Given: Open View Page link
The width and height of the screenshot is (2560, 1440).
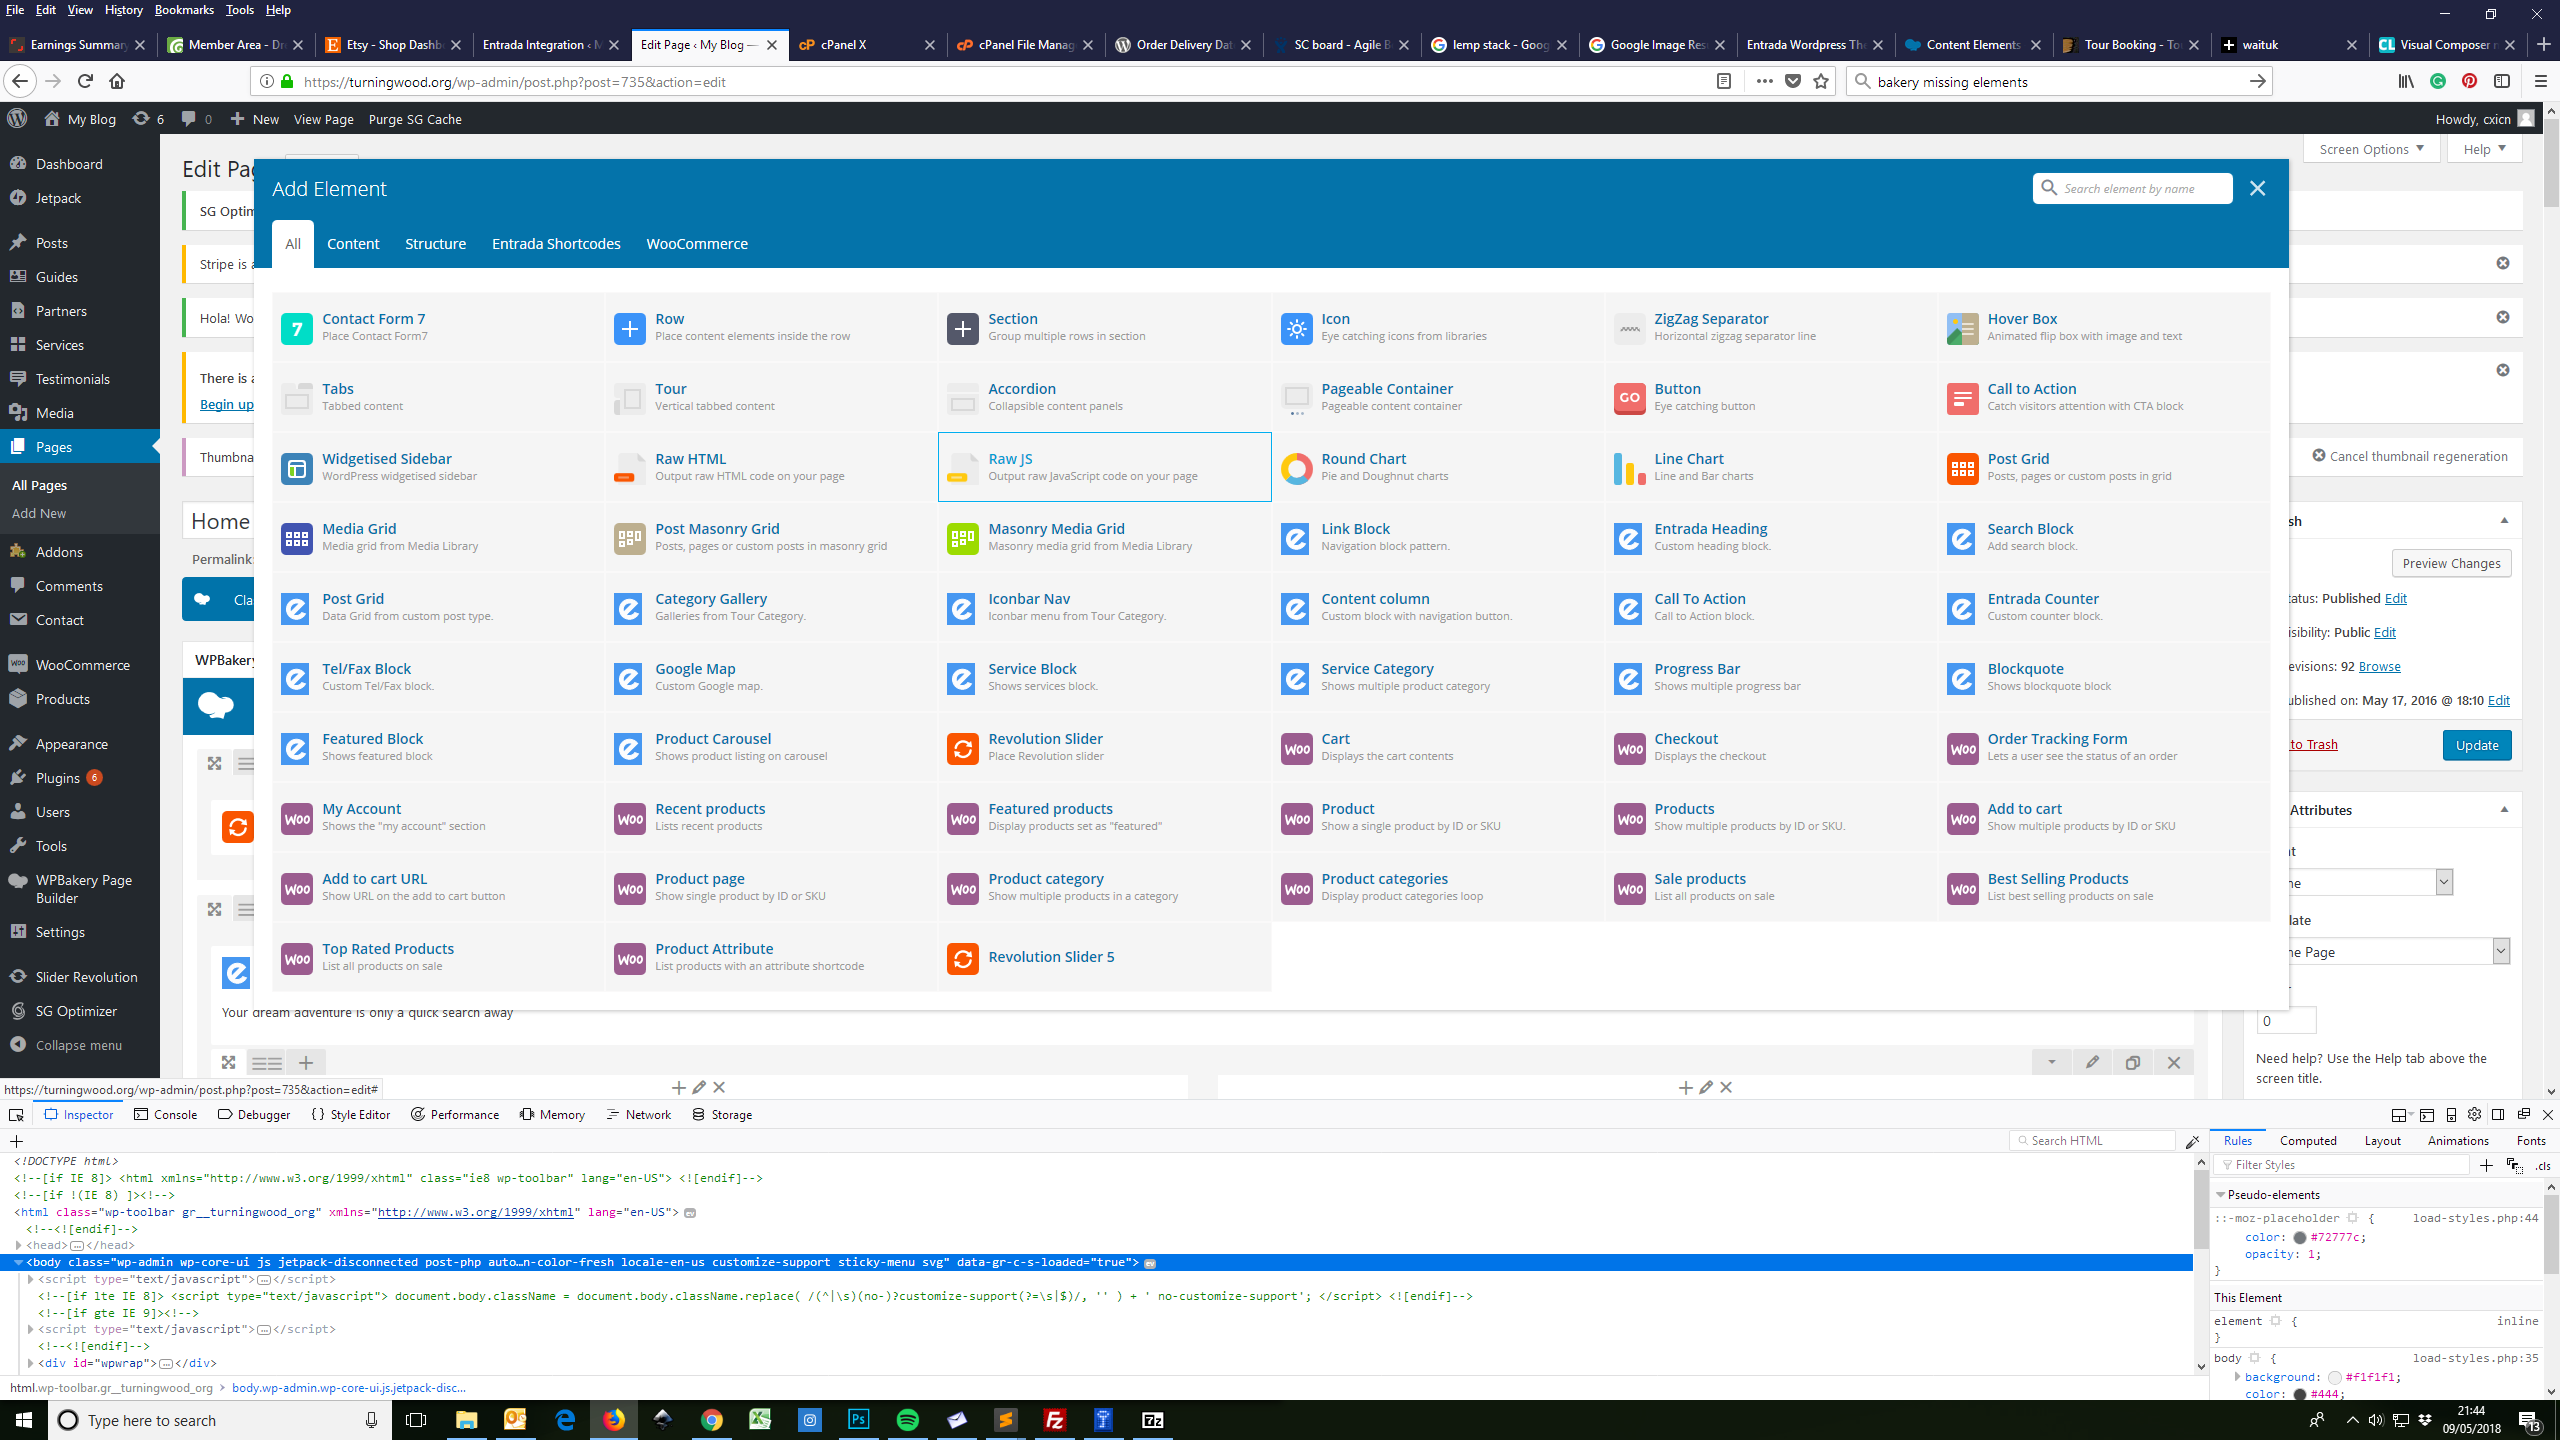Looking at the screenshot, I should pos(323,119).
